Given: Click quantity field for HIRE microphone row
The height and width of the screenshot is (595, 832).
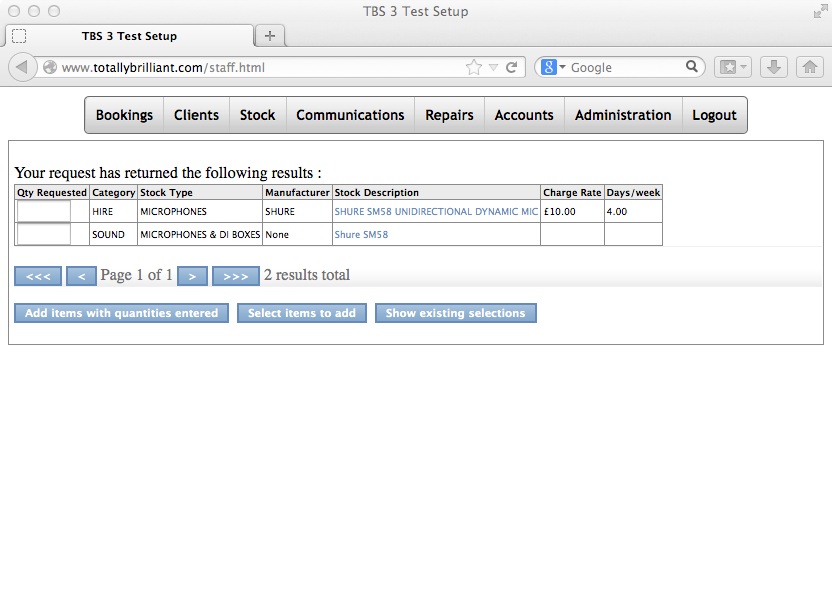Looking at the screenshot, I should [x=44, y=211].
